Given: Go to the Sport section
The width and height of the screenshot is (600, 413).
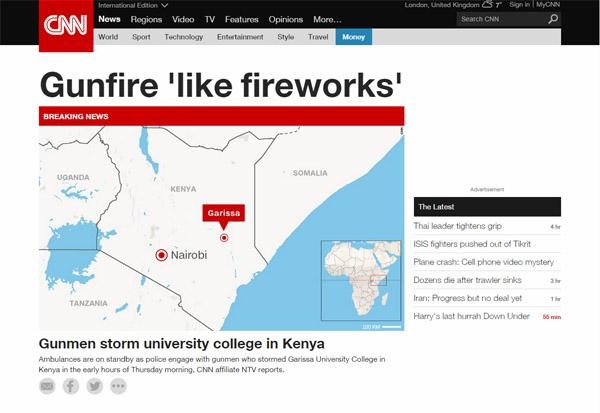Looking at the screenshot, I should click(x=140, y=37).
